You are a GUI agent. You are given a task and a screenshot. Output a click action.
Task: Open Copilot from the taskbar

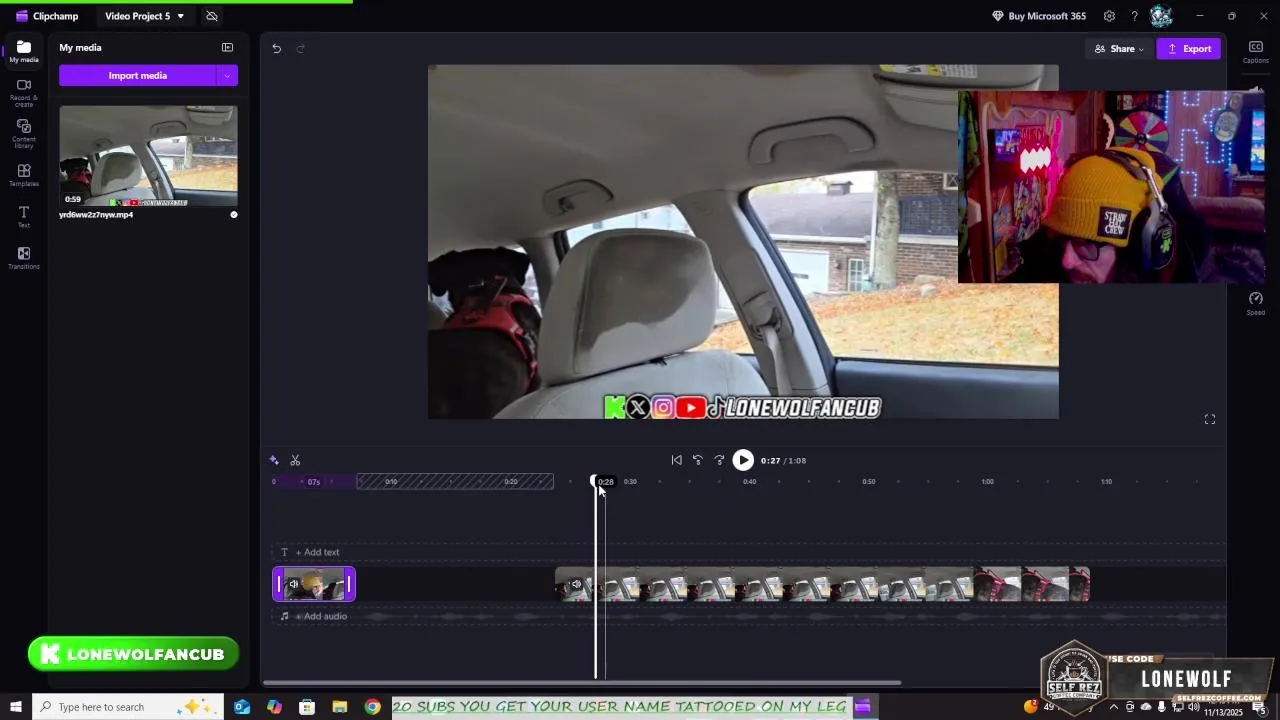tap(275, 707)
